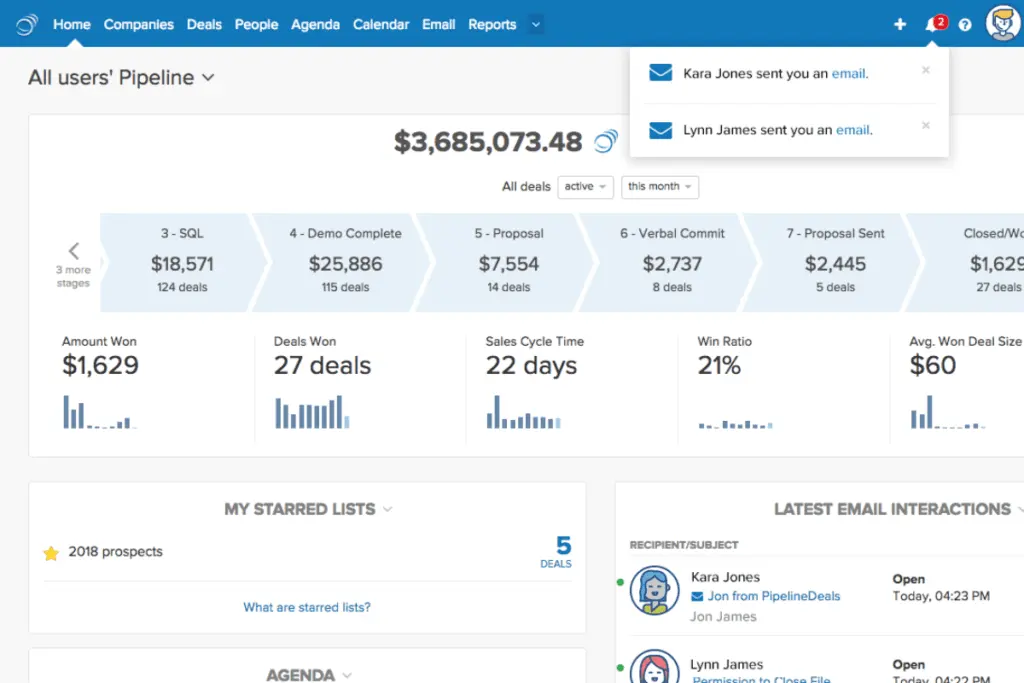This screenshot has width=1024, height=683.
Task: Expand the My Starred Lists chevron
Action: pos(388,509)
